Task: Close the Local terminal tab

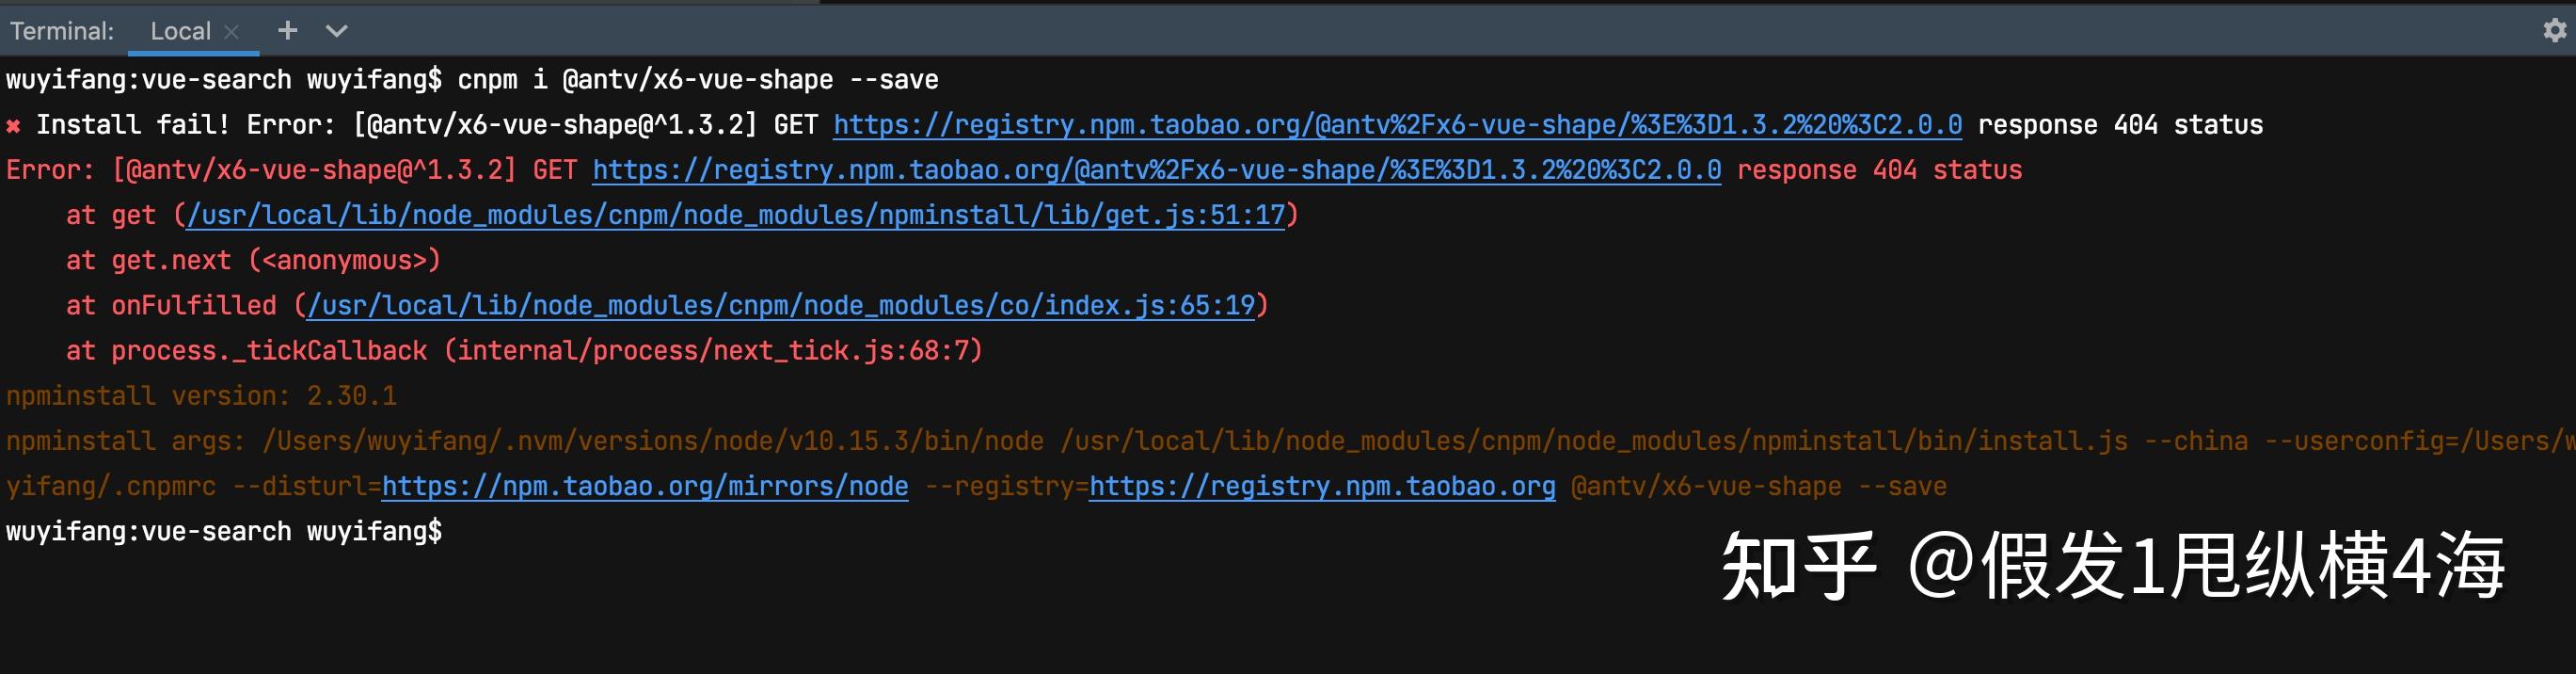Action: coord(232,32)
